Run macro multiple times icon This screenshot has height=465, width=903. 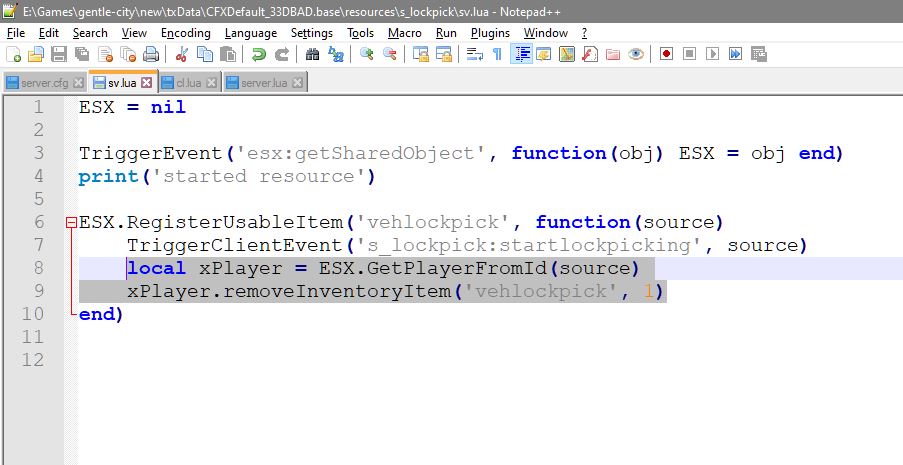click(735, 55)
